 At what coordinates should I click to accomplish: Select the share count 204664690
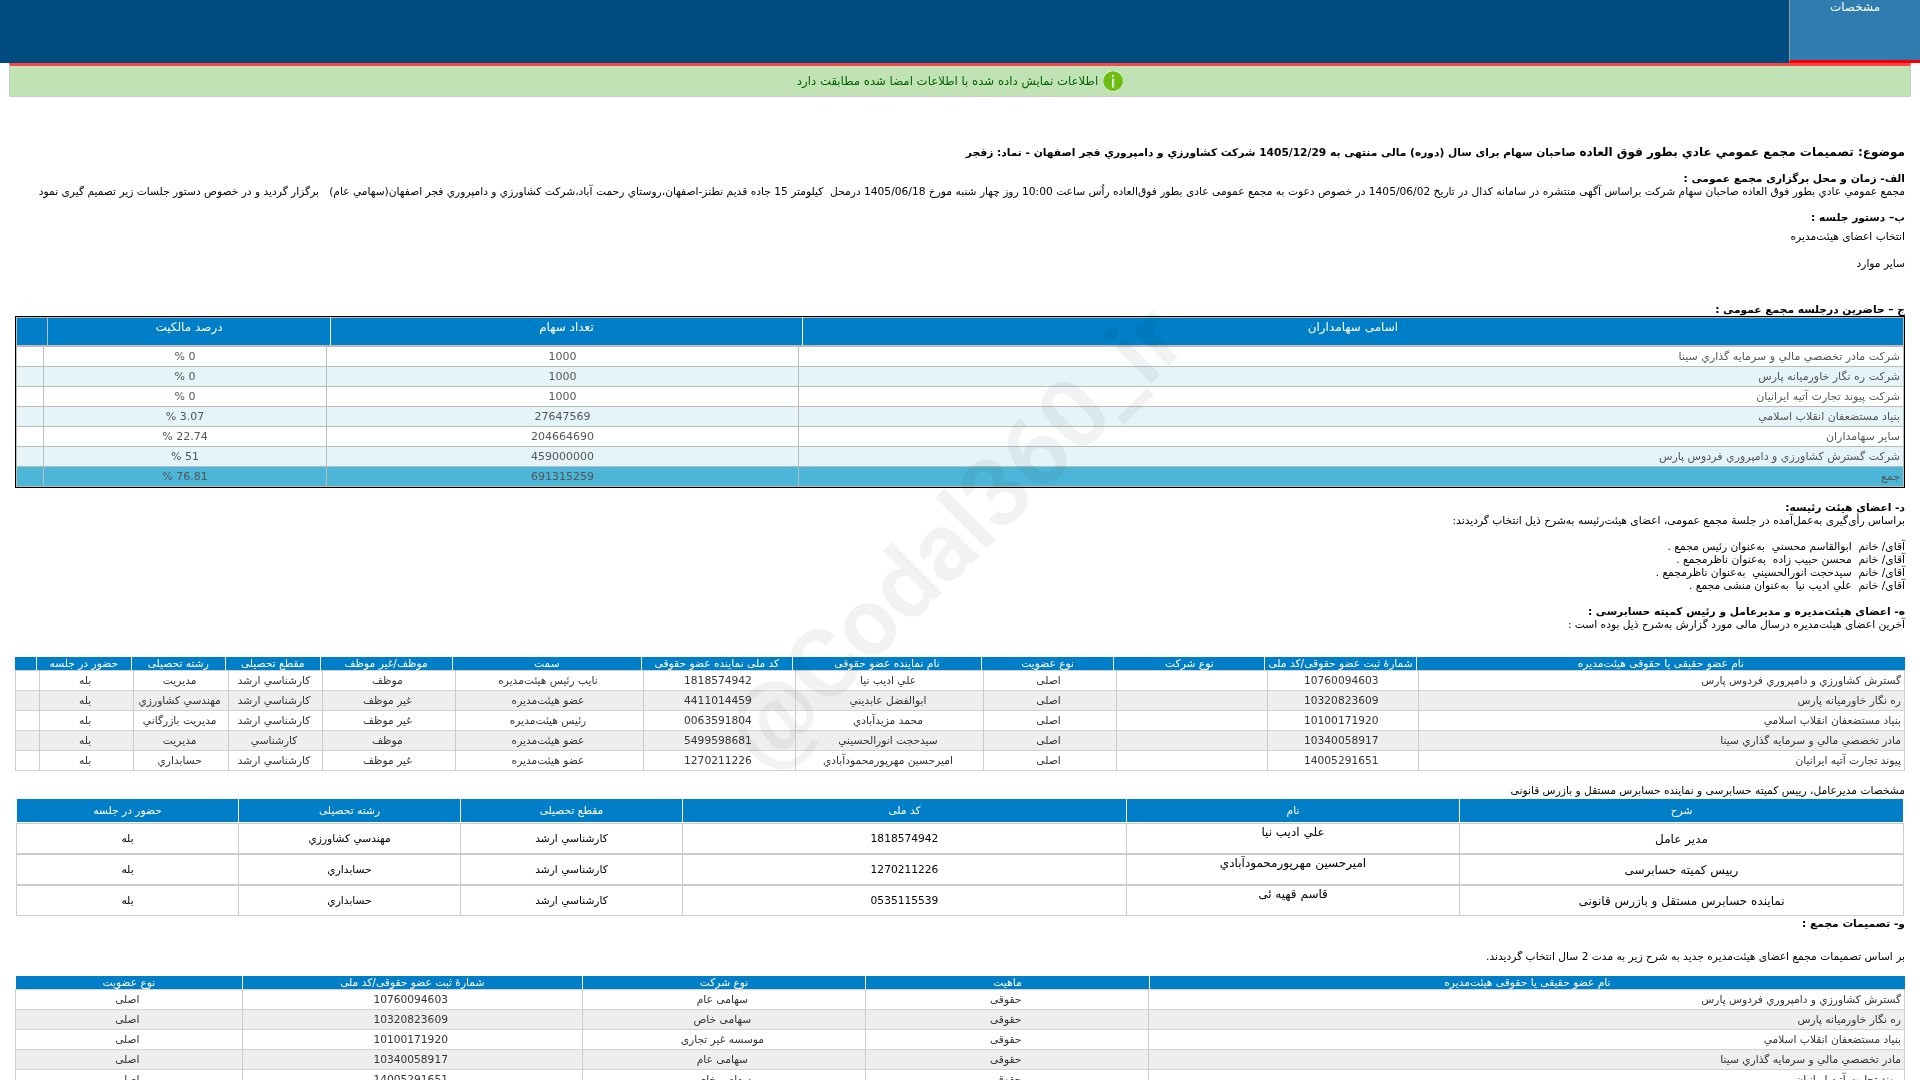click(562, 437)
